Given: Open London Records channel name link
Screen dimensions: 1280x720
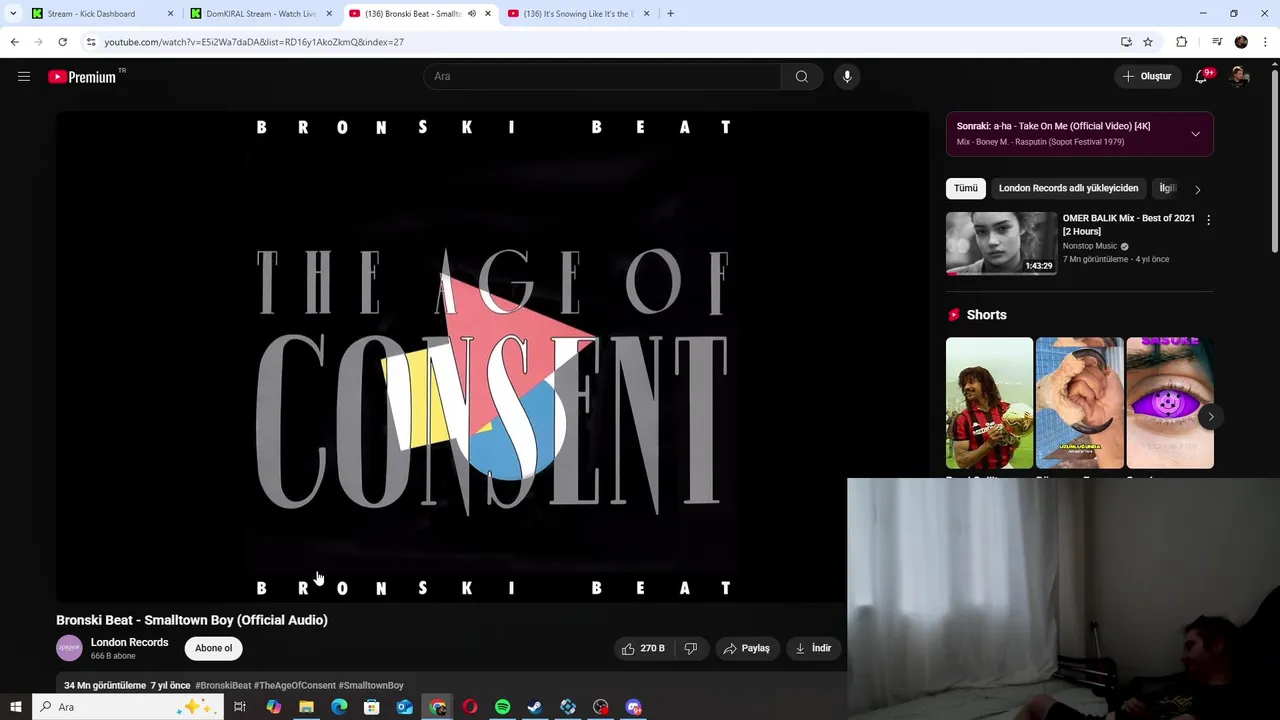Looking at the screenshot, I should (x=129, y=642).
